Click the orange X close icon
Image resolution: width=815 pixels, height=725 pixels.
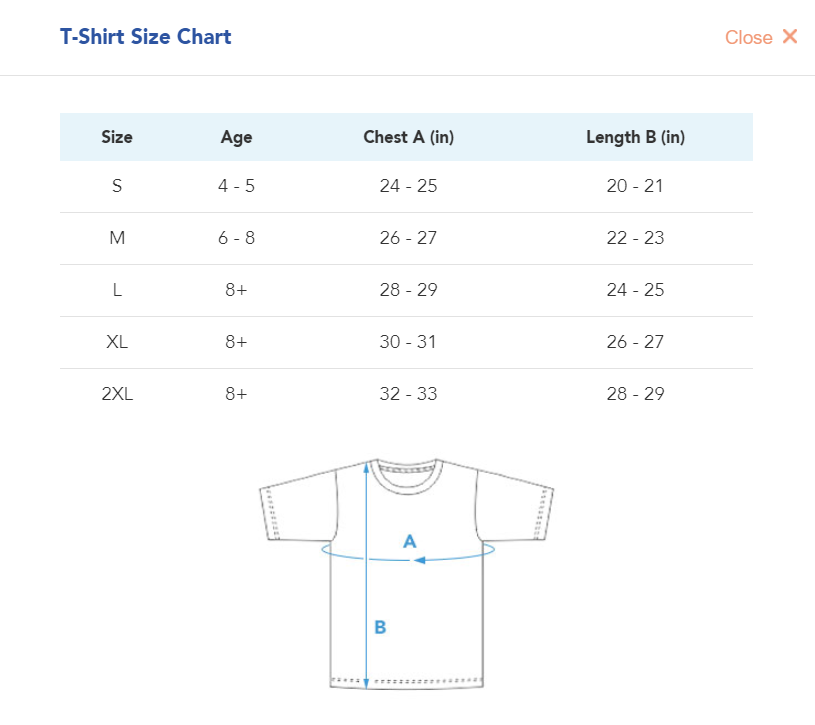tap(790, 37)
